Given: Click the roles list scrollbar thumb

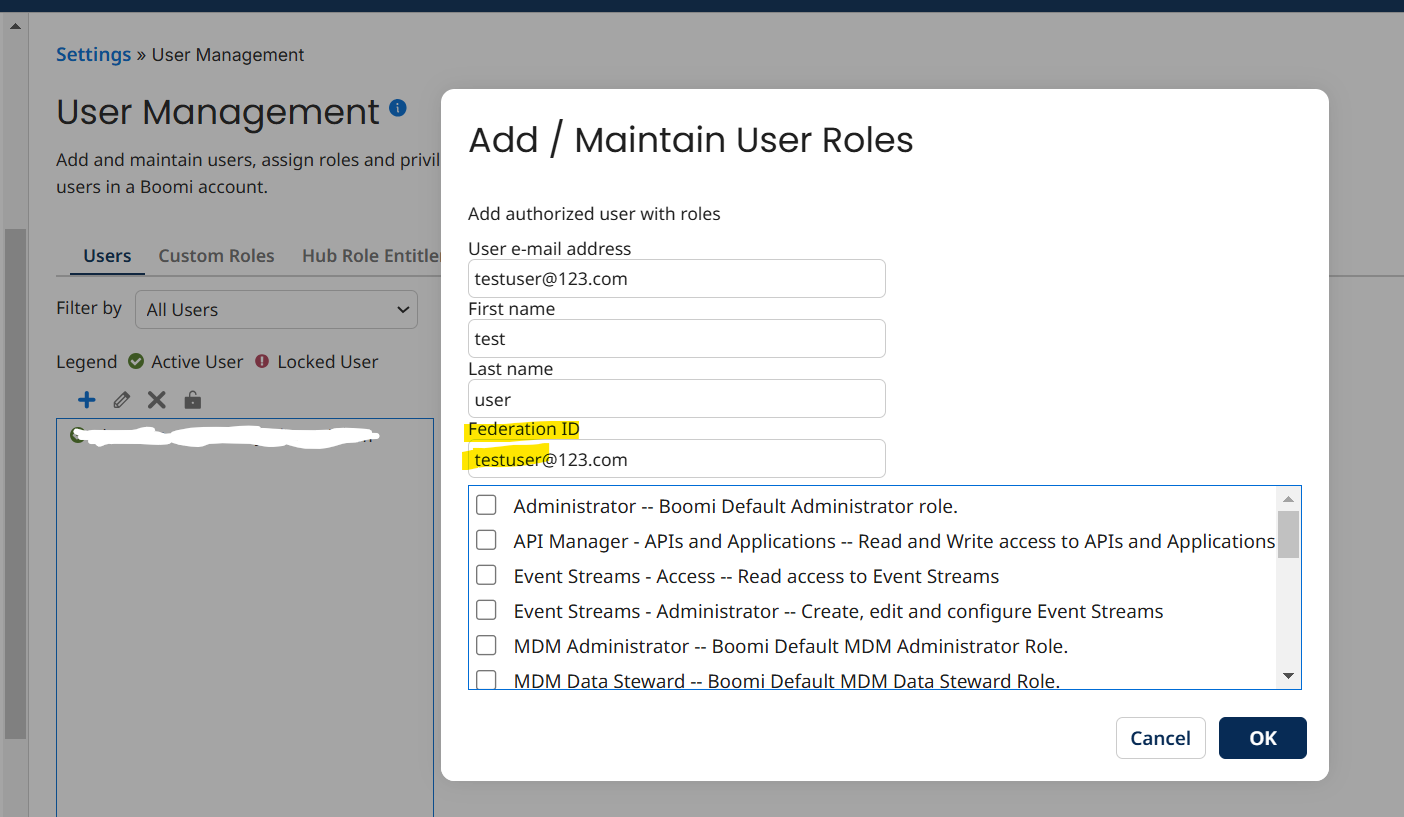Looking at the screenshot, I should tap(1288, 534).
